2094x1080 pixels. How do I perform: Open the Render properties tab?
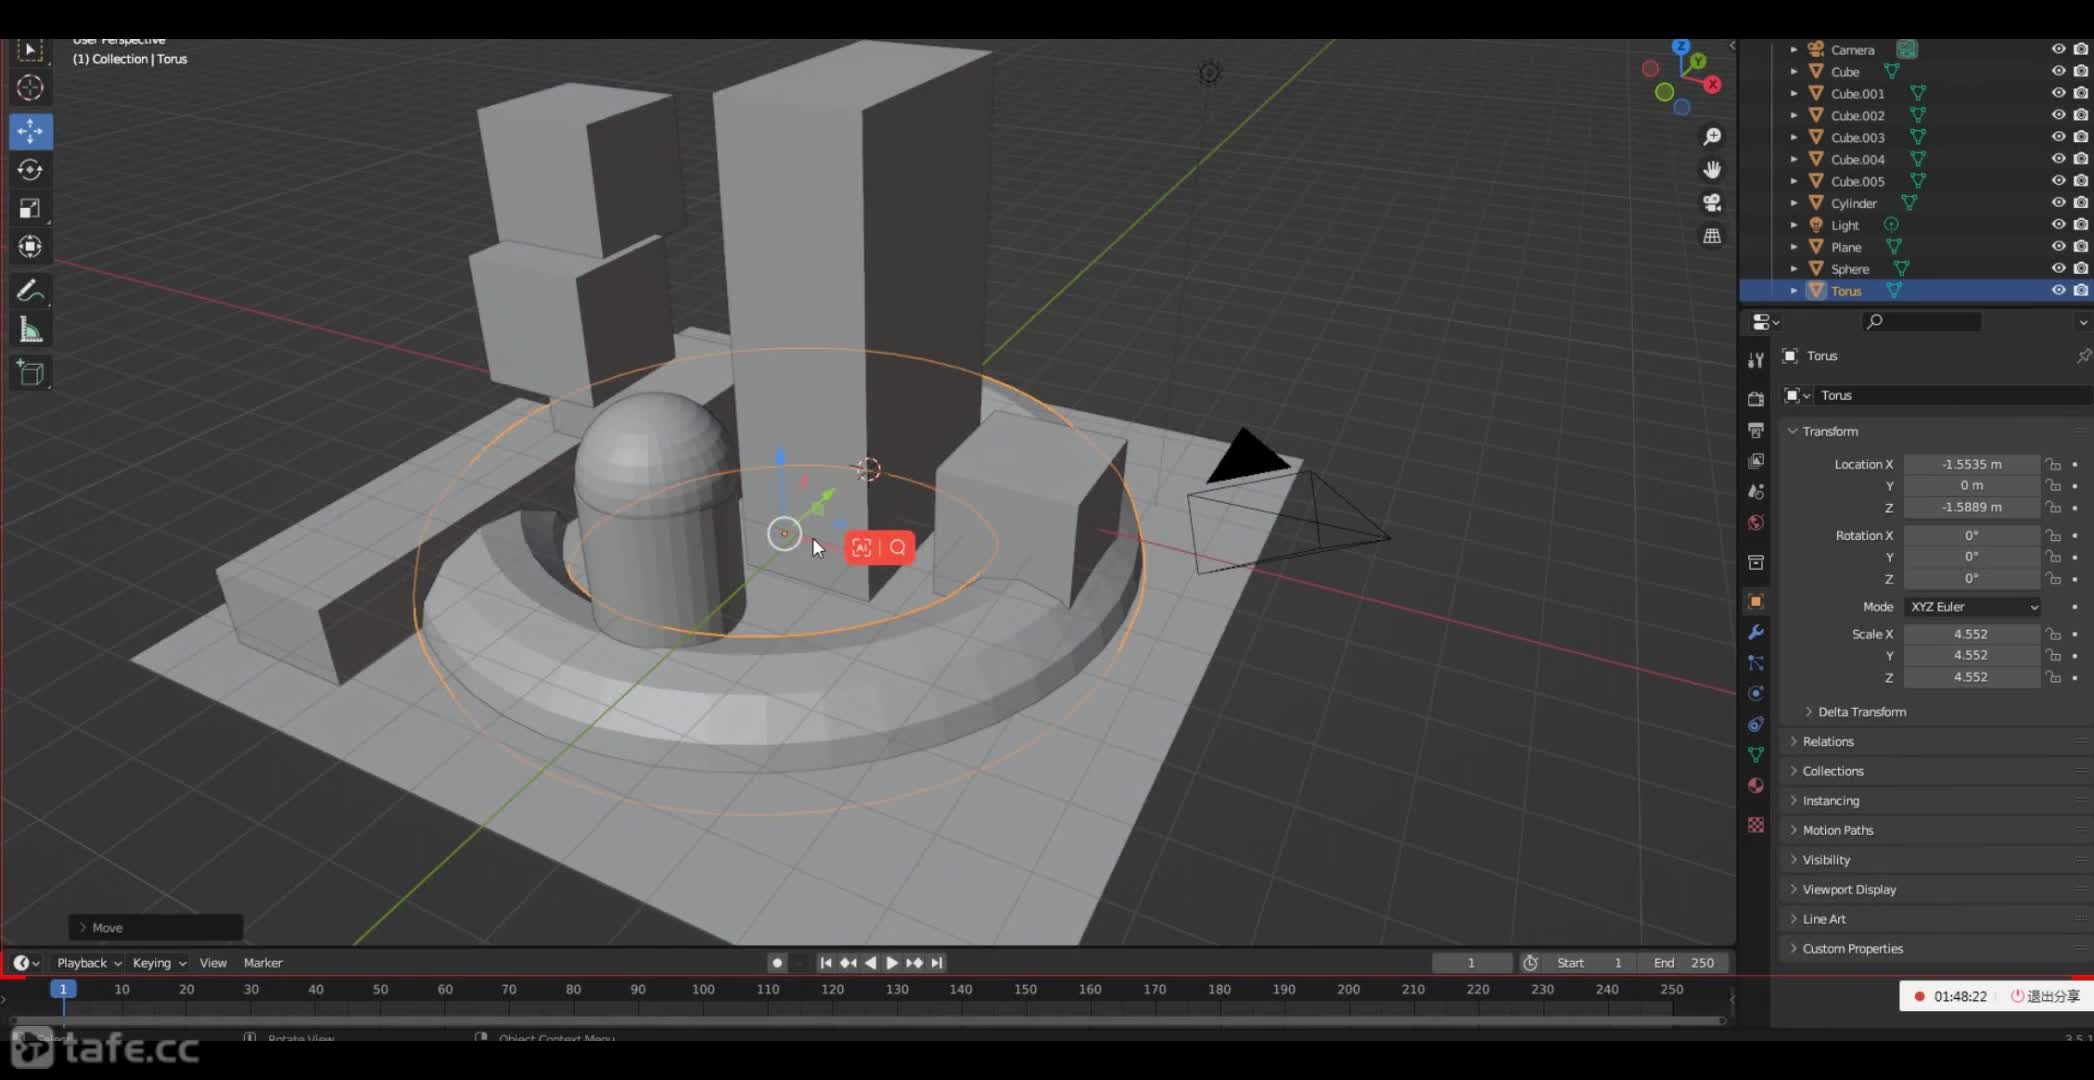(1755, 399)
